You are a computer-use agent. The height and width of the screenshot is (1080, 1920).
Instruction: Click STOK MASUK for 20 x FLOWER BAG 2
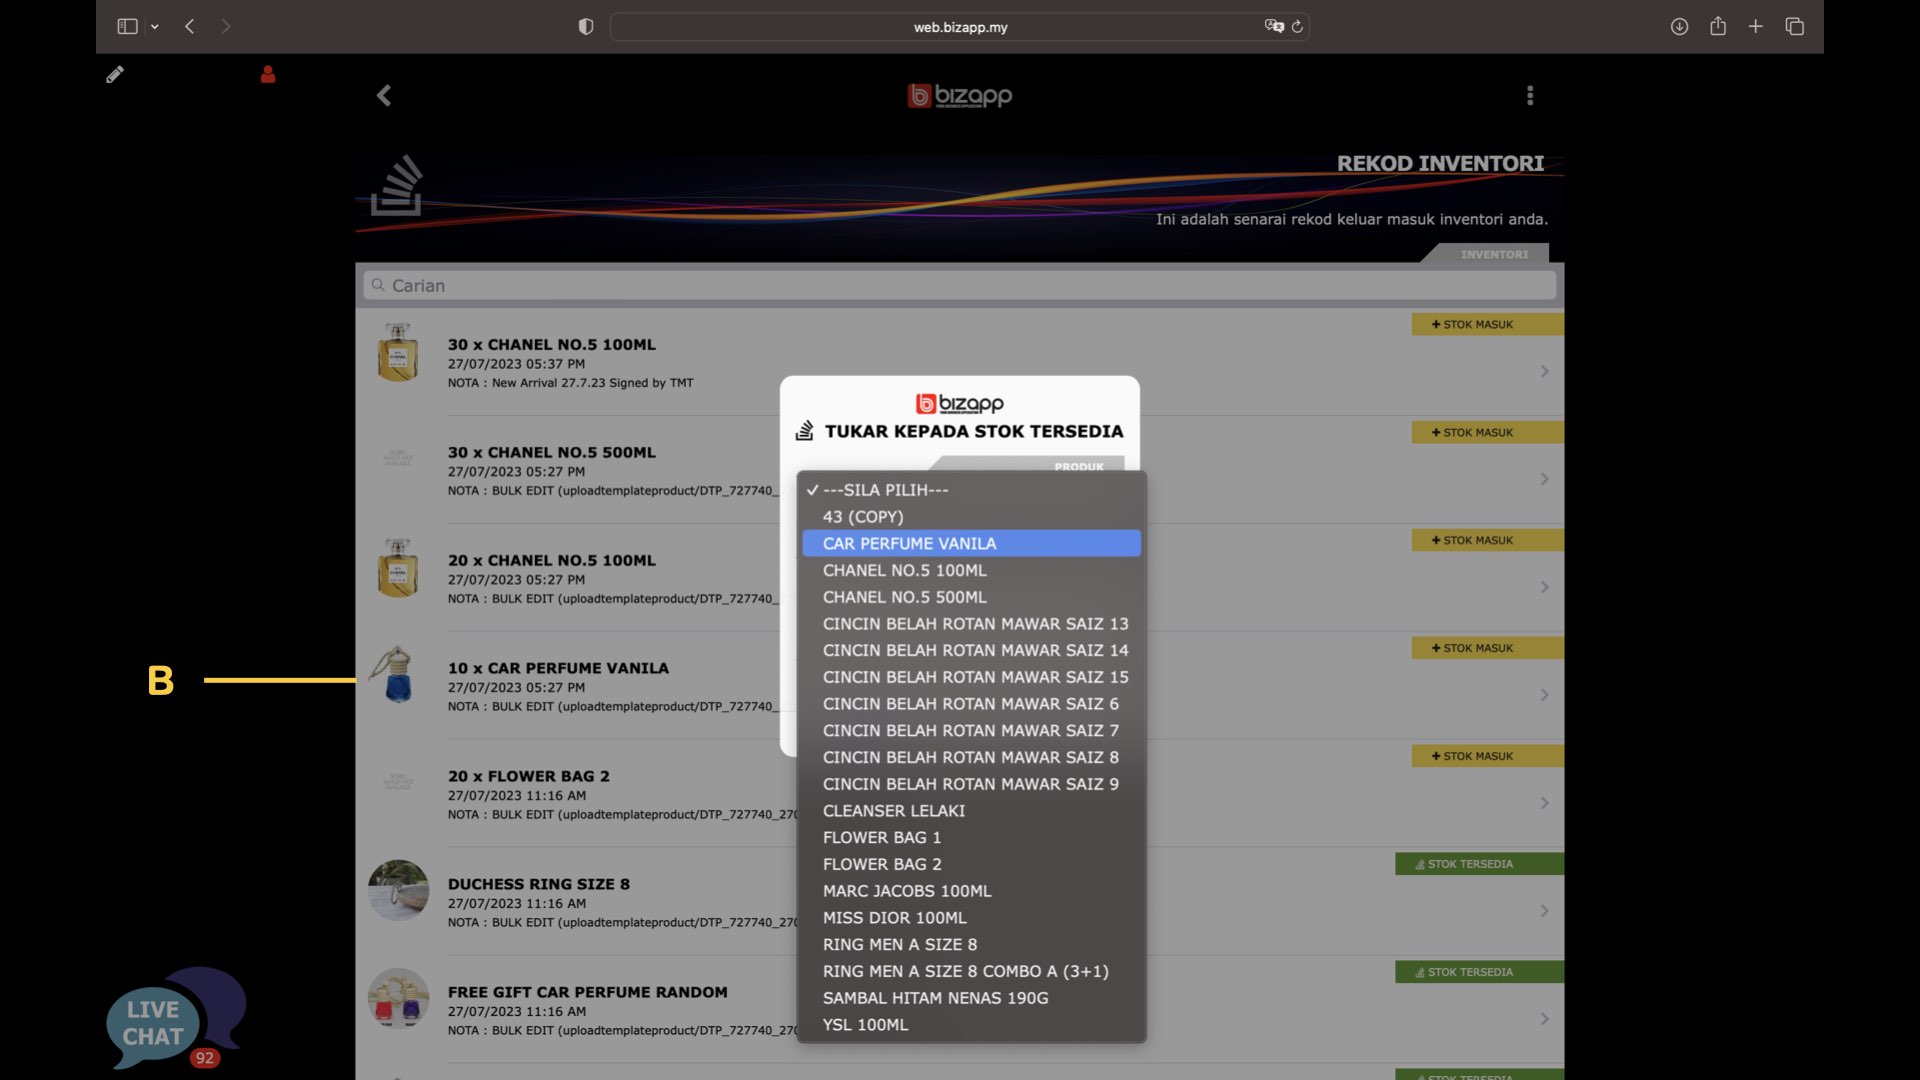click(1487, 756)
